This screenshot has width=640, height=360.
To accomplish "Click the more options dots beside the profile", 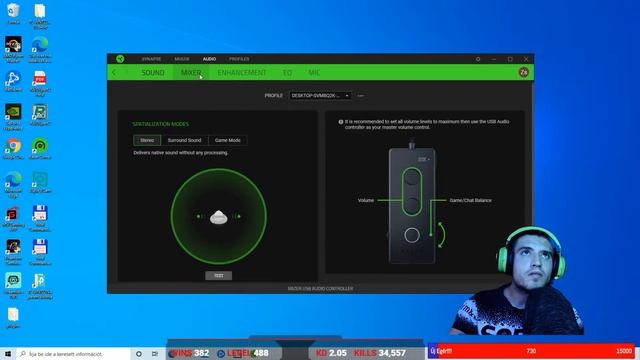I will (360, 96).
